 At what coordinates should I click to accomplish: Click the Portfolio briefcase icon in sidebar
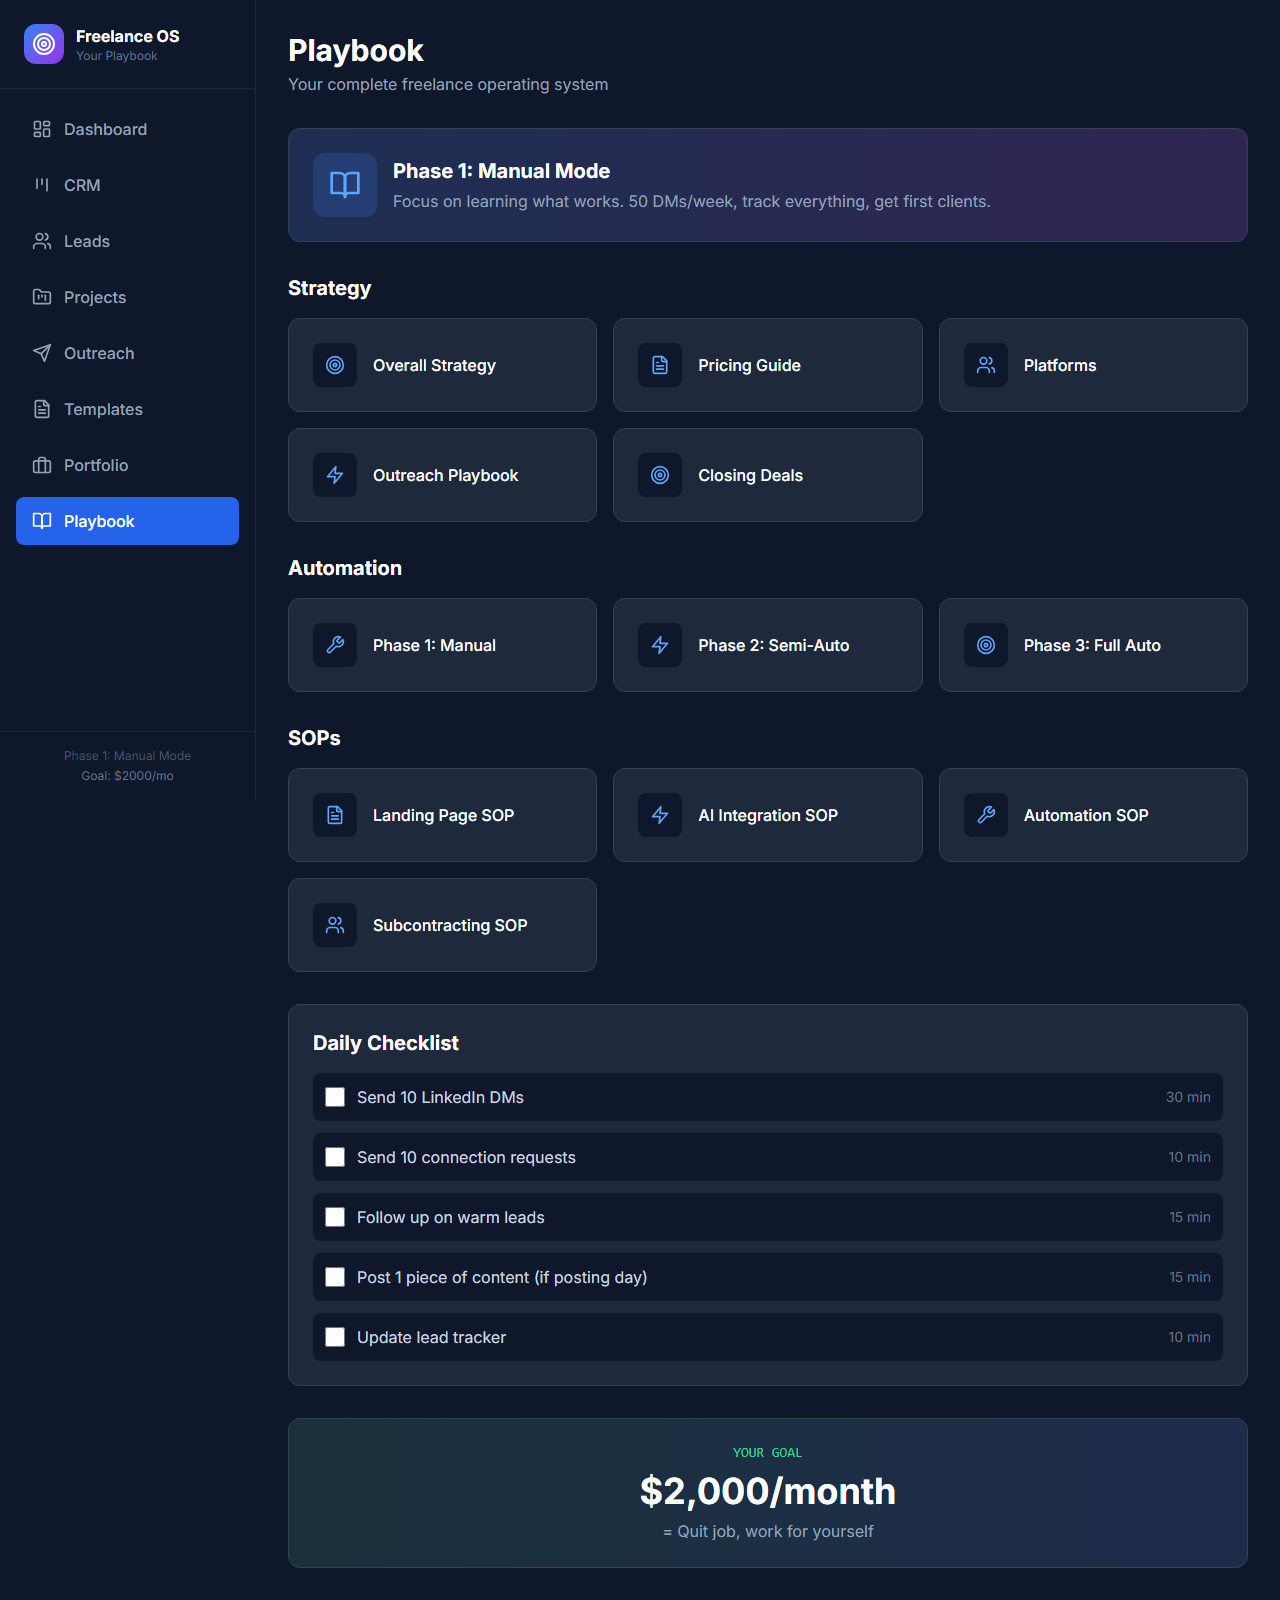pos(42,465)
